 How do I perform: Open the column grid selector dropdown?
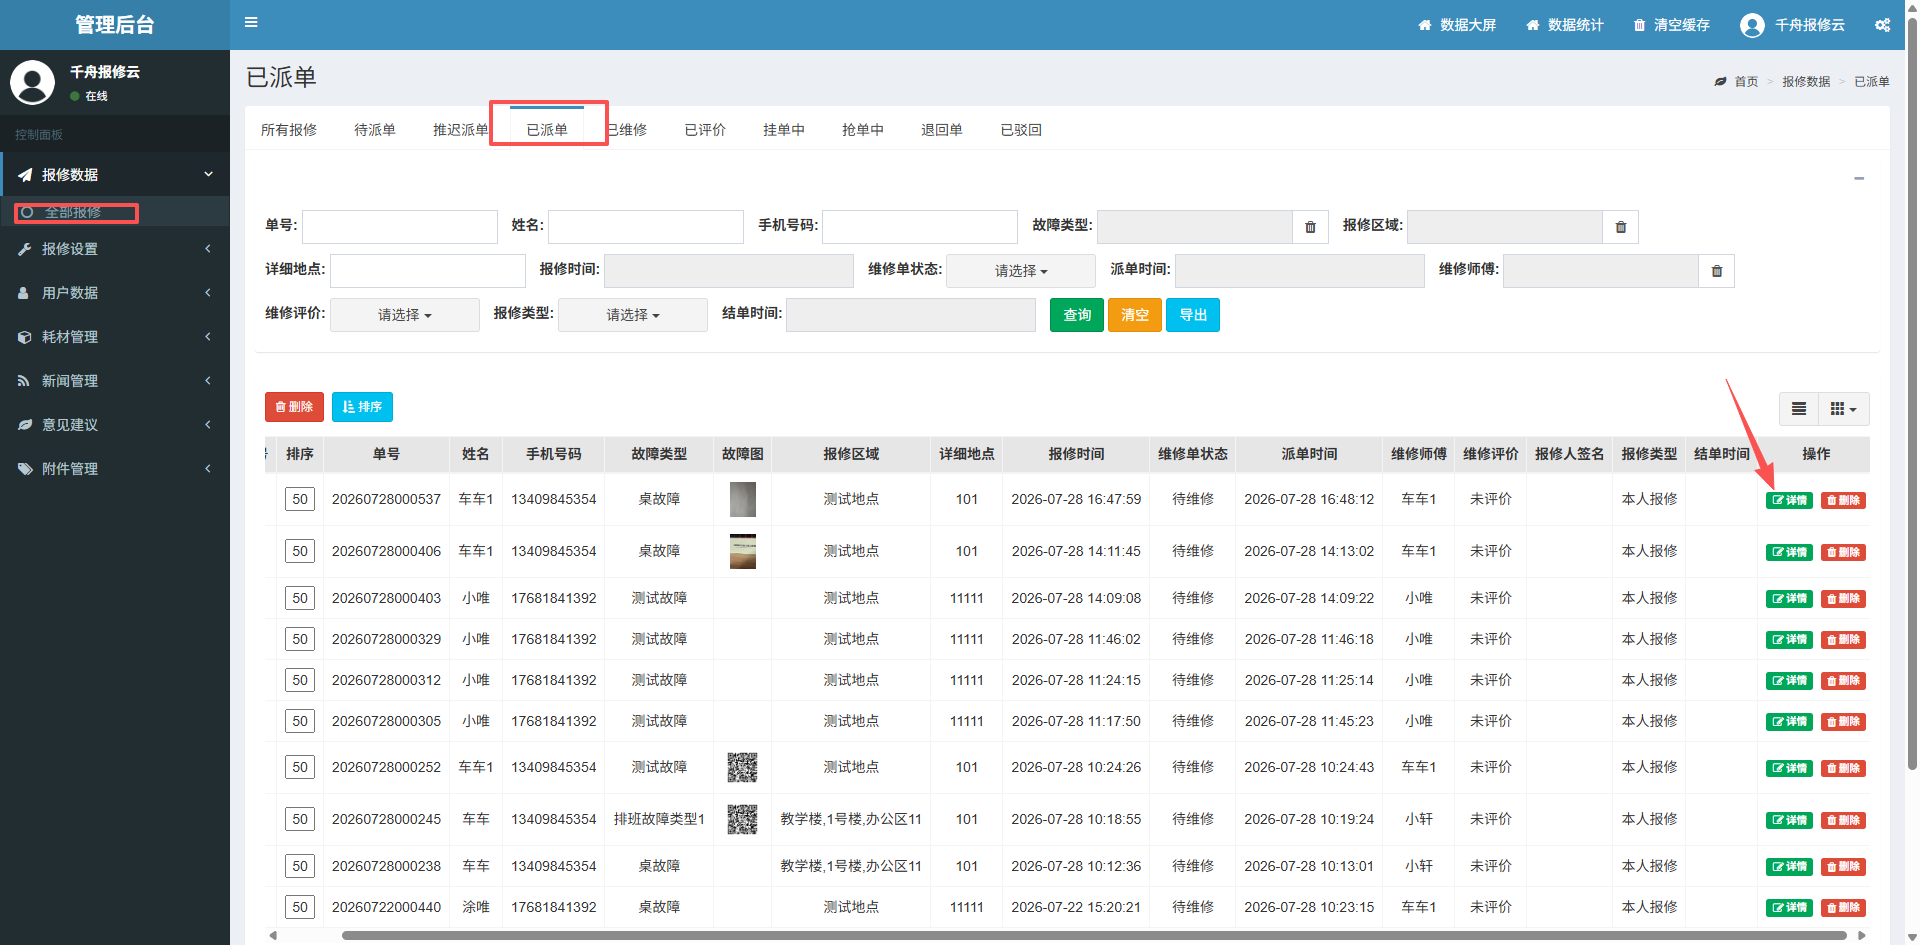point(1843,408)
